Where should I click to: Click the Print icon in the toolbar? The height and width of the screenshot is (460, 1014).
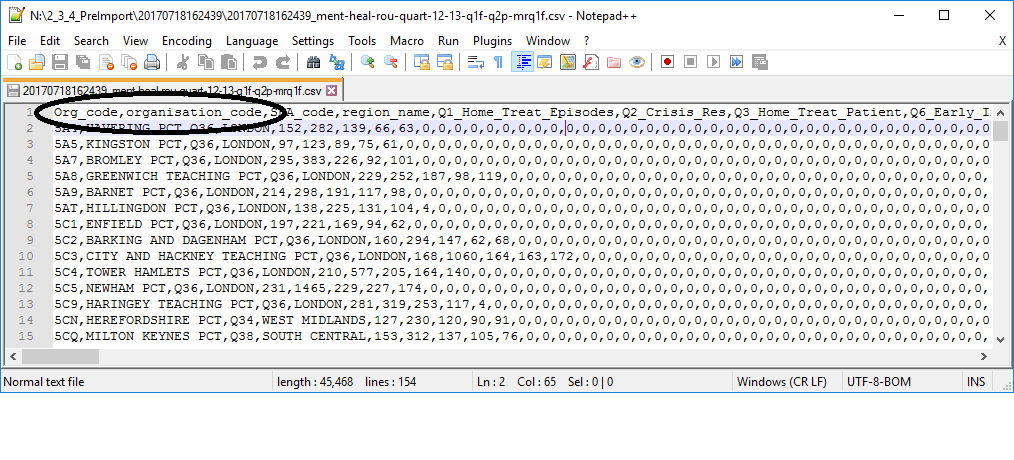pyautogui.click(x=151, y=62)
